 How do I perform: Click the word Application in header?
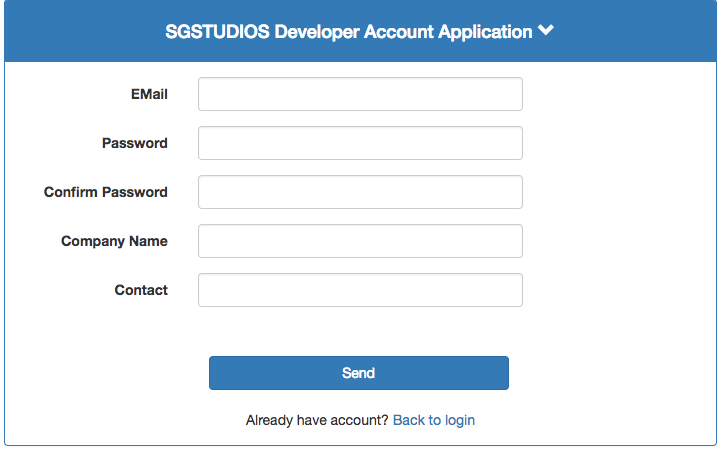coord(485,32)
